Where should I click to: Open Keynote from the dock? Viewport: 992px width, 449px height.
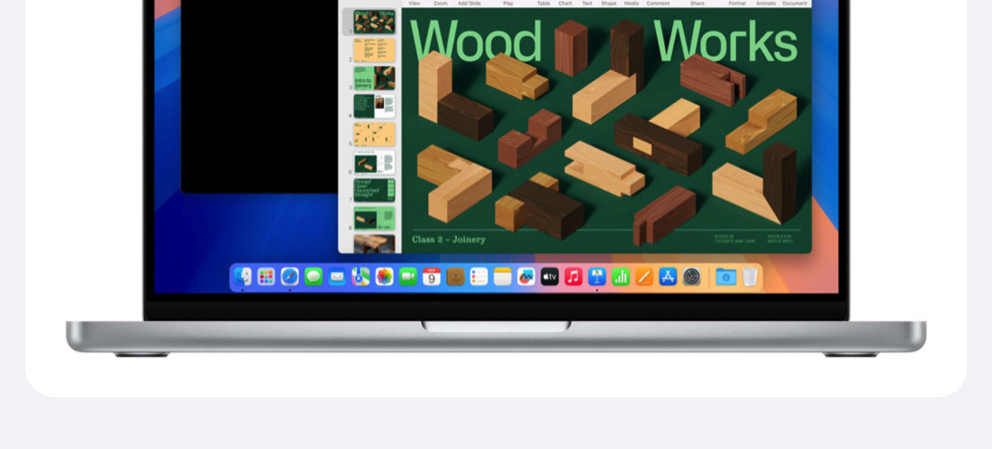597,277
